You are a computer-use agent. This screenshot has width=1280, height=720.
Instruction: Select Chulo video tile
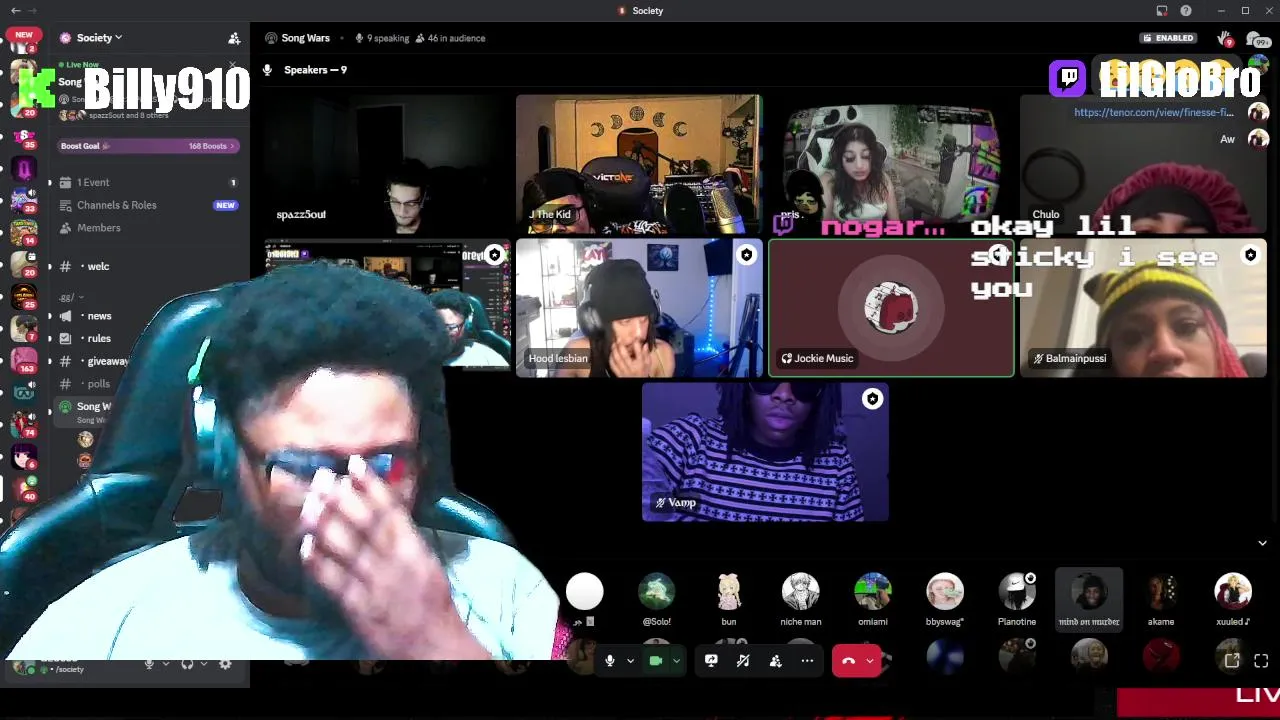click(1143, 164)
